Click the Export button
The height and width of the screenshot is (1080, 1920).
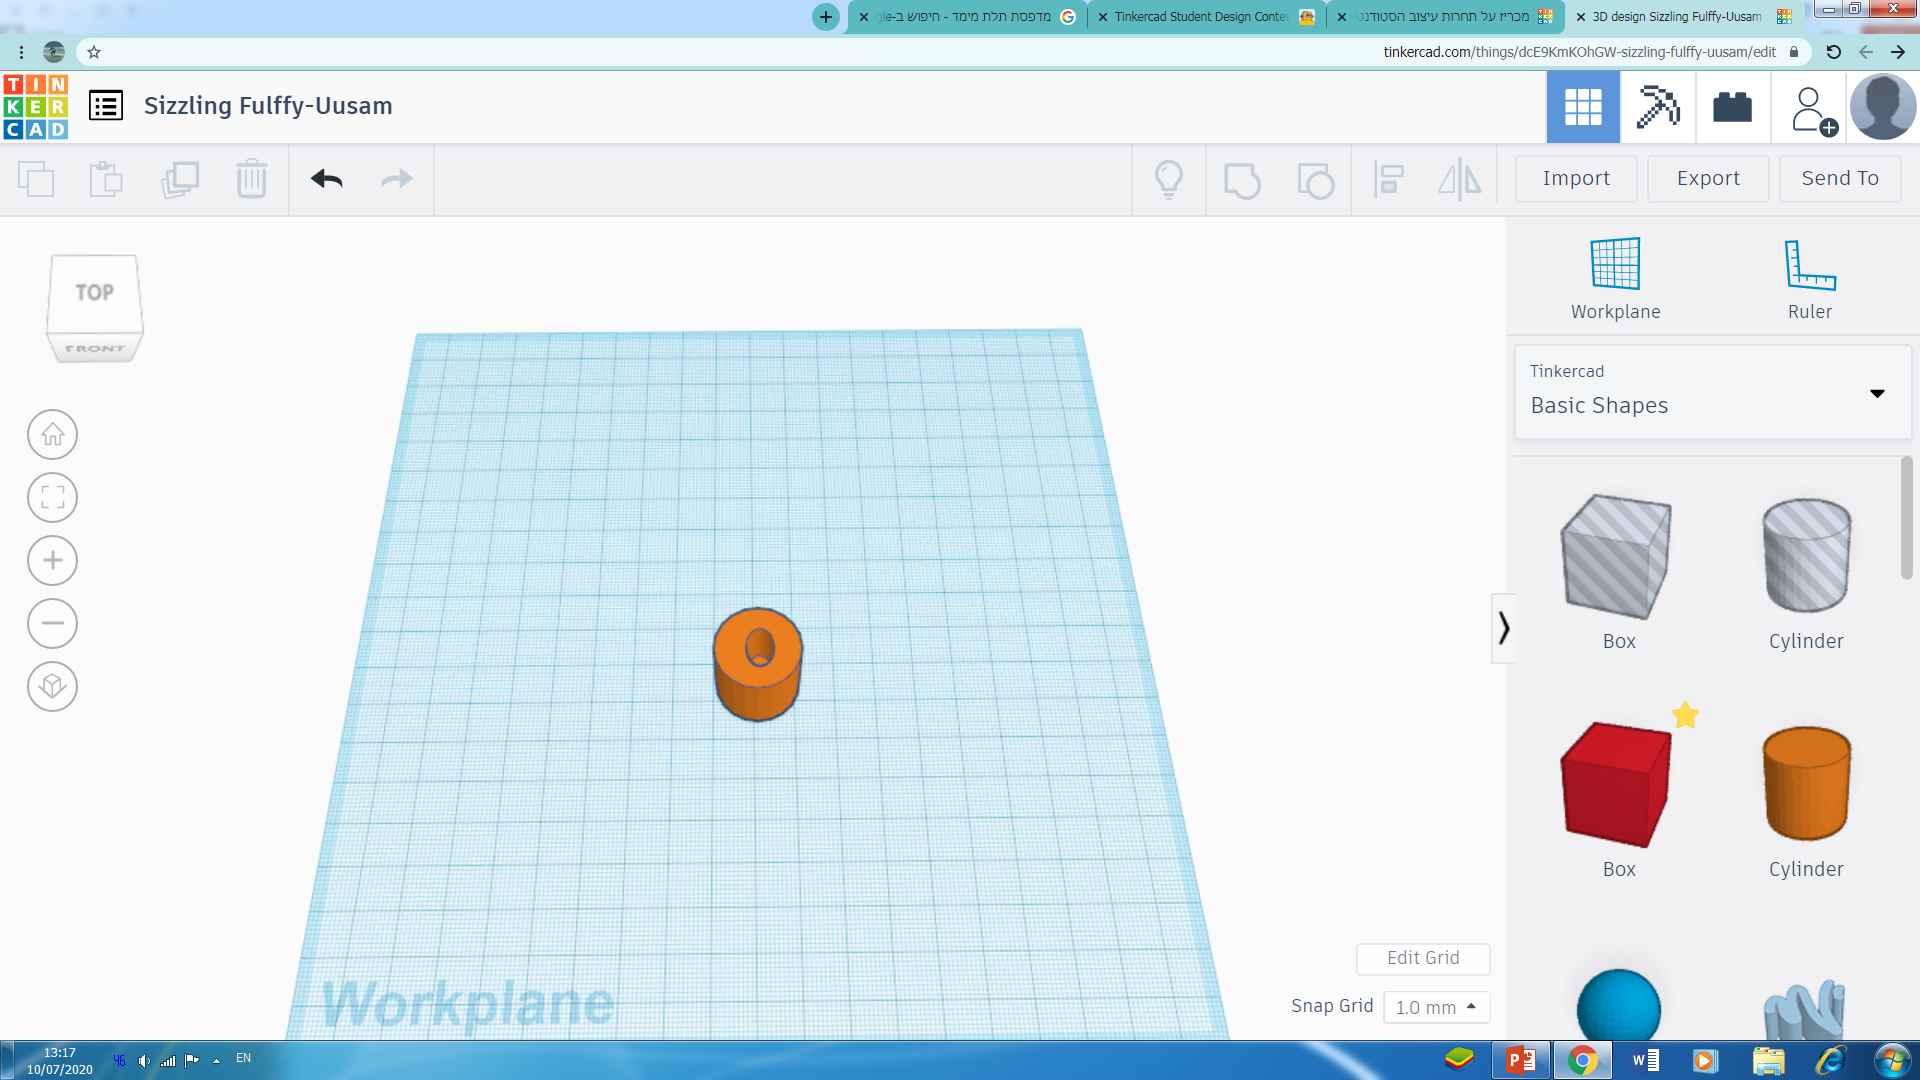point(1707,178)
